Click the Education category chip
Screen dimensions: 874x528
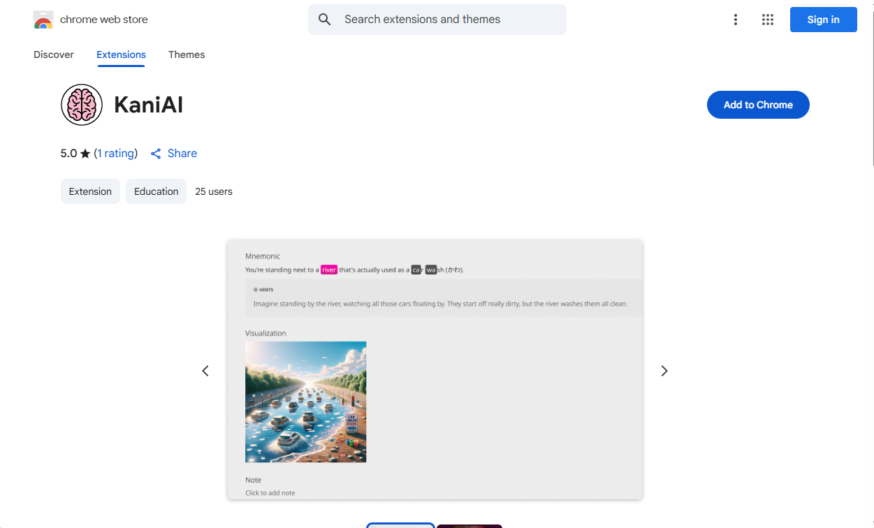pyautogui.click(x=156, y=191)
